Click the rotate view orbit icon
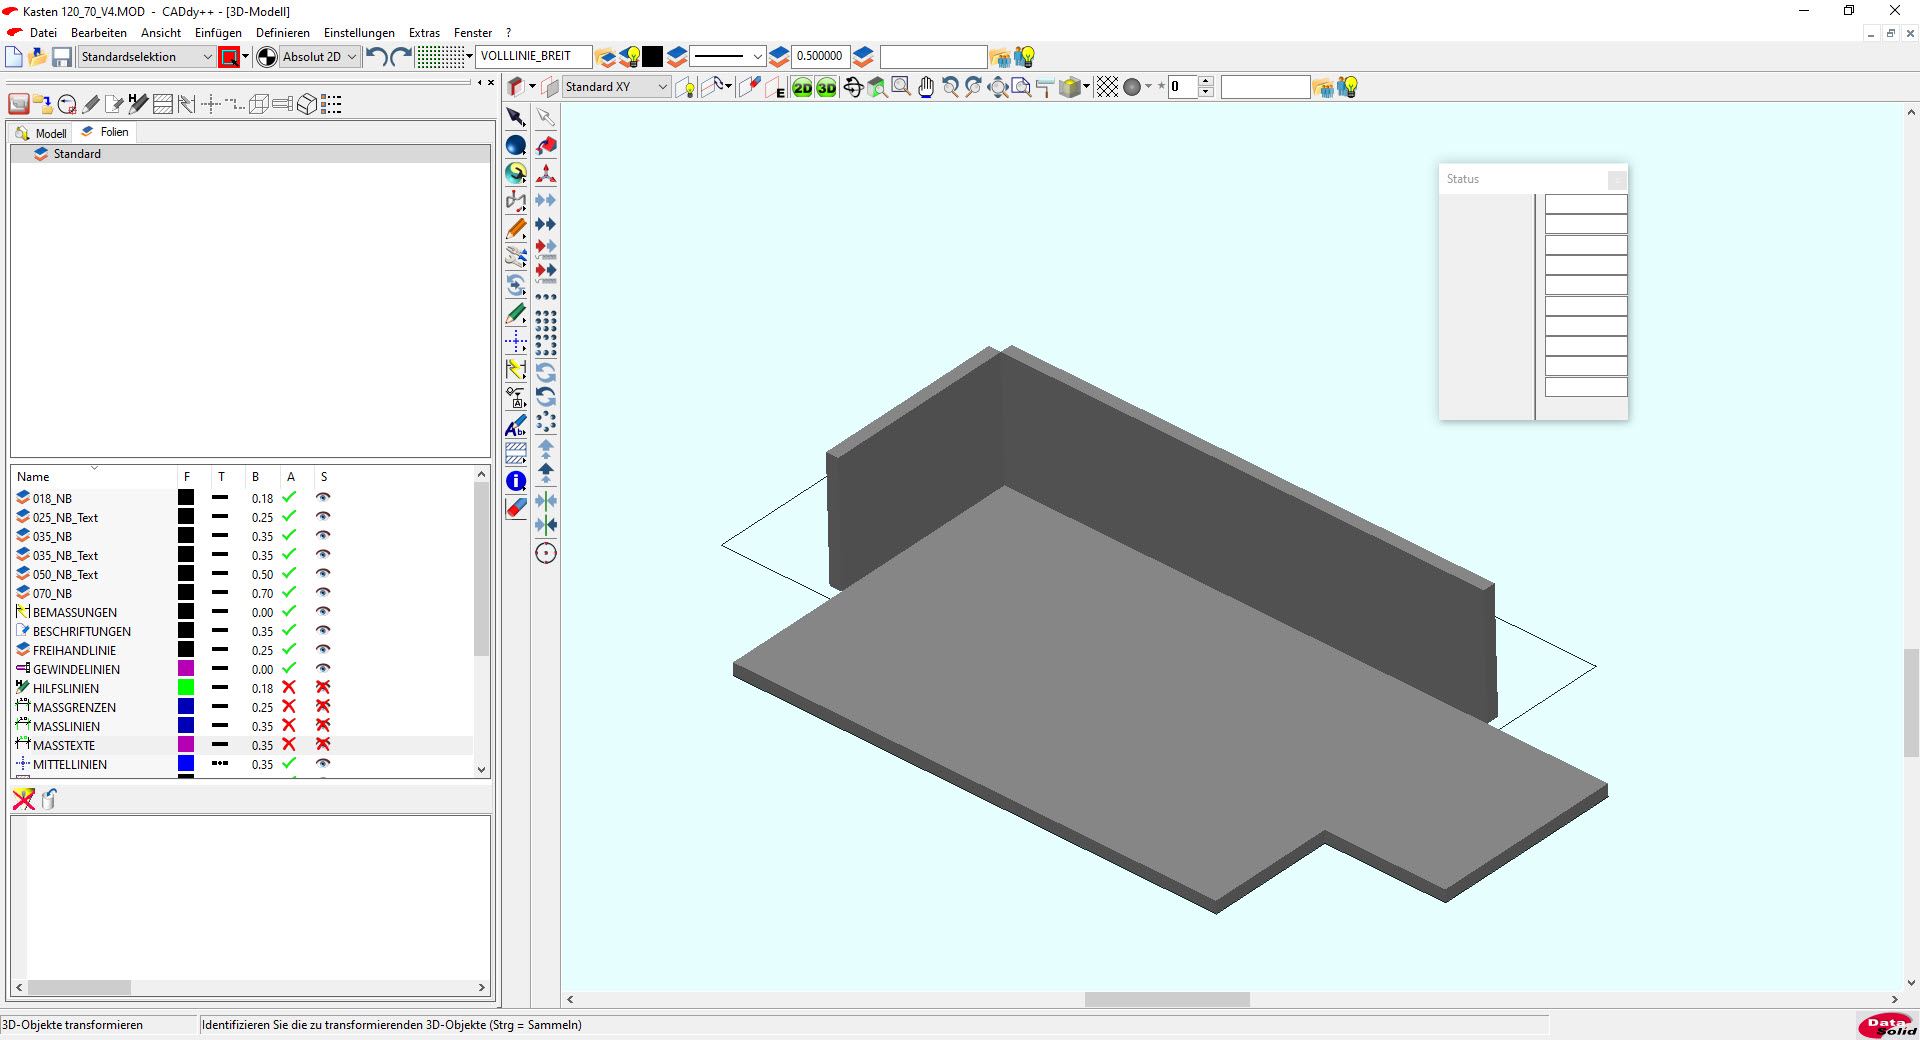This screenshot has width=1920, height=1040. (853, 88)
